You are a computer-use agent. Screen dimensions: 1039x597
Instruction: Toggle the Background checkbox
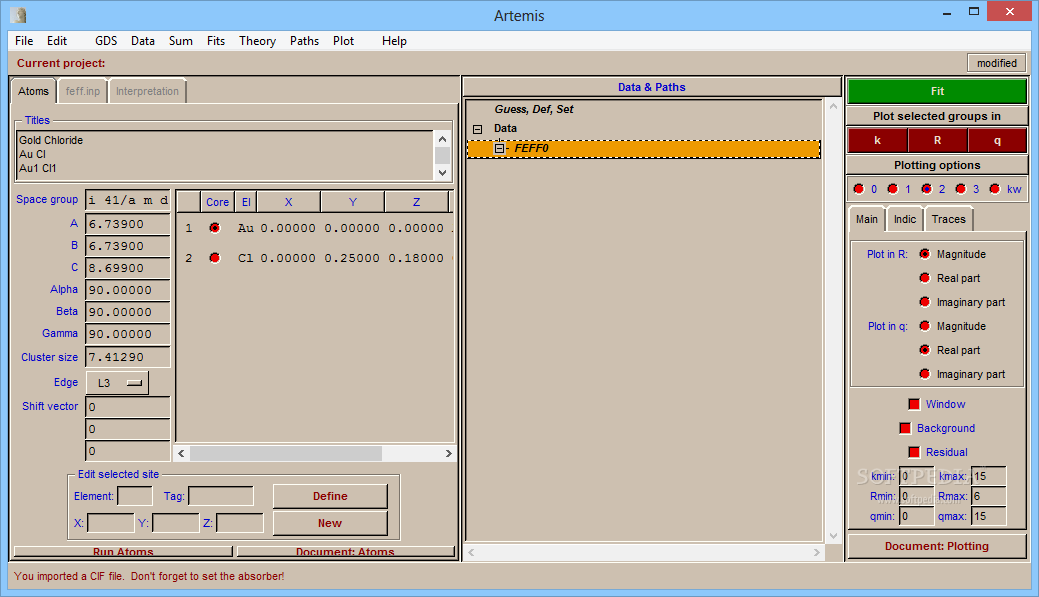905,428
